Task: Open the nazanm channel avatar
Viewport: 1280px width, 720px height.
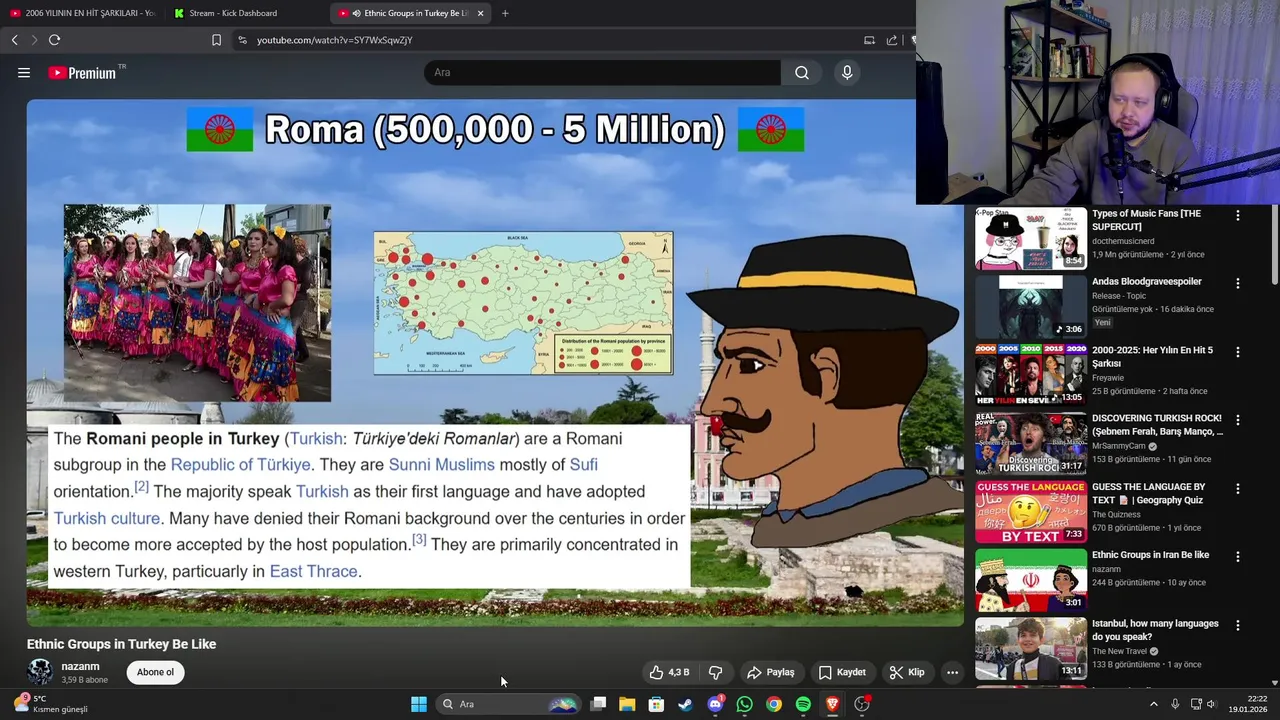Action: (x=40, y=672)
